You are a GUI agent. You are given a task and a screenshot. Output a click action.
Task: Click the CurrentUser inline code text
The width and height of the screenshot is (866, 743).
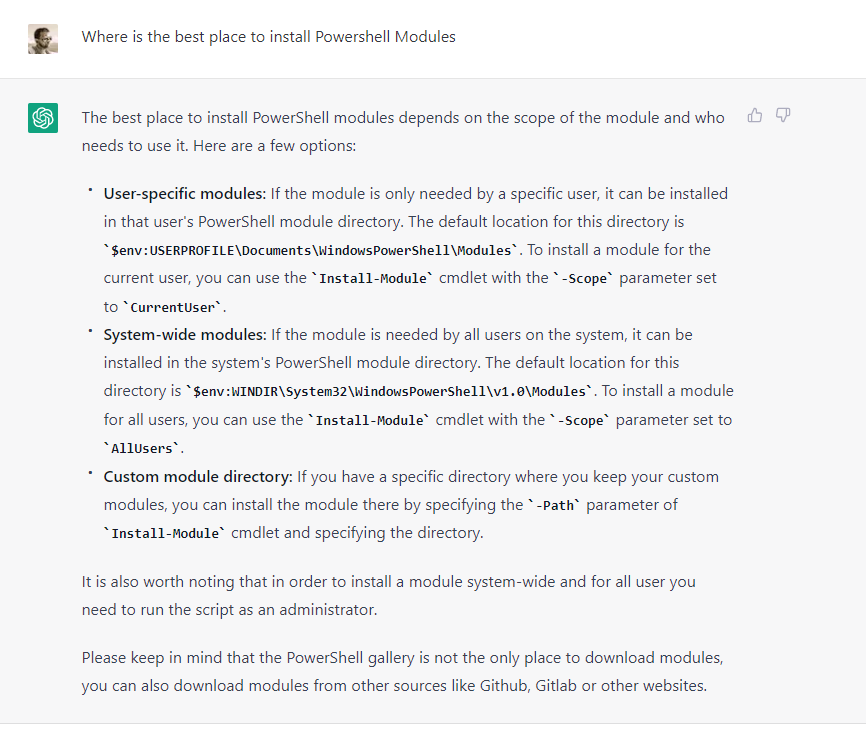[172, 307]
